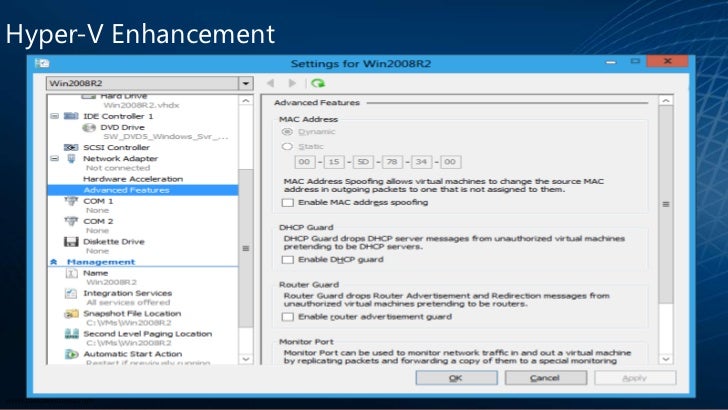Select the Diskette Drive tree item
Image resolution: width=728 pixels, height=410 pixels.
point(114,241)
